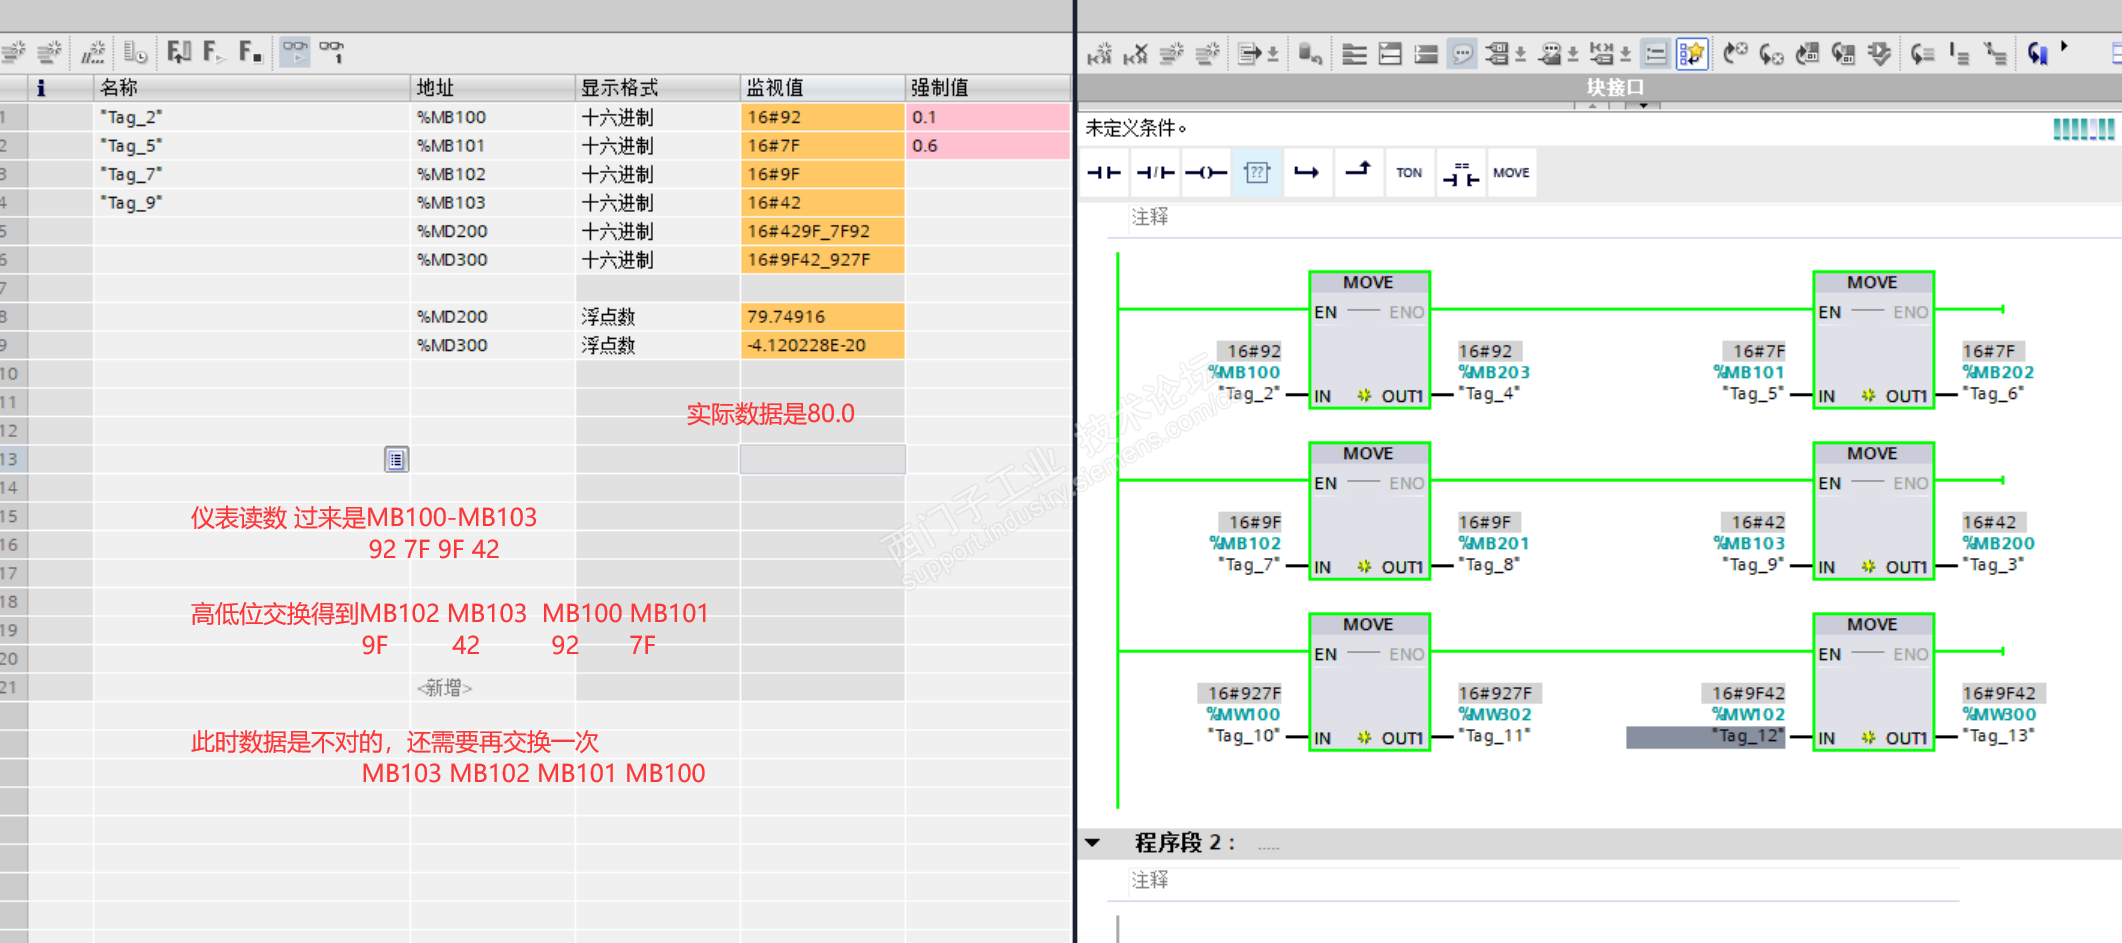Collapse network 程序段 2
Screen dimensions: 2122x943
[x=1093, y=843]
